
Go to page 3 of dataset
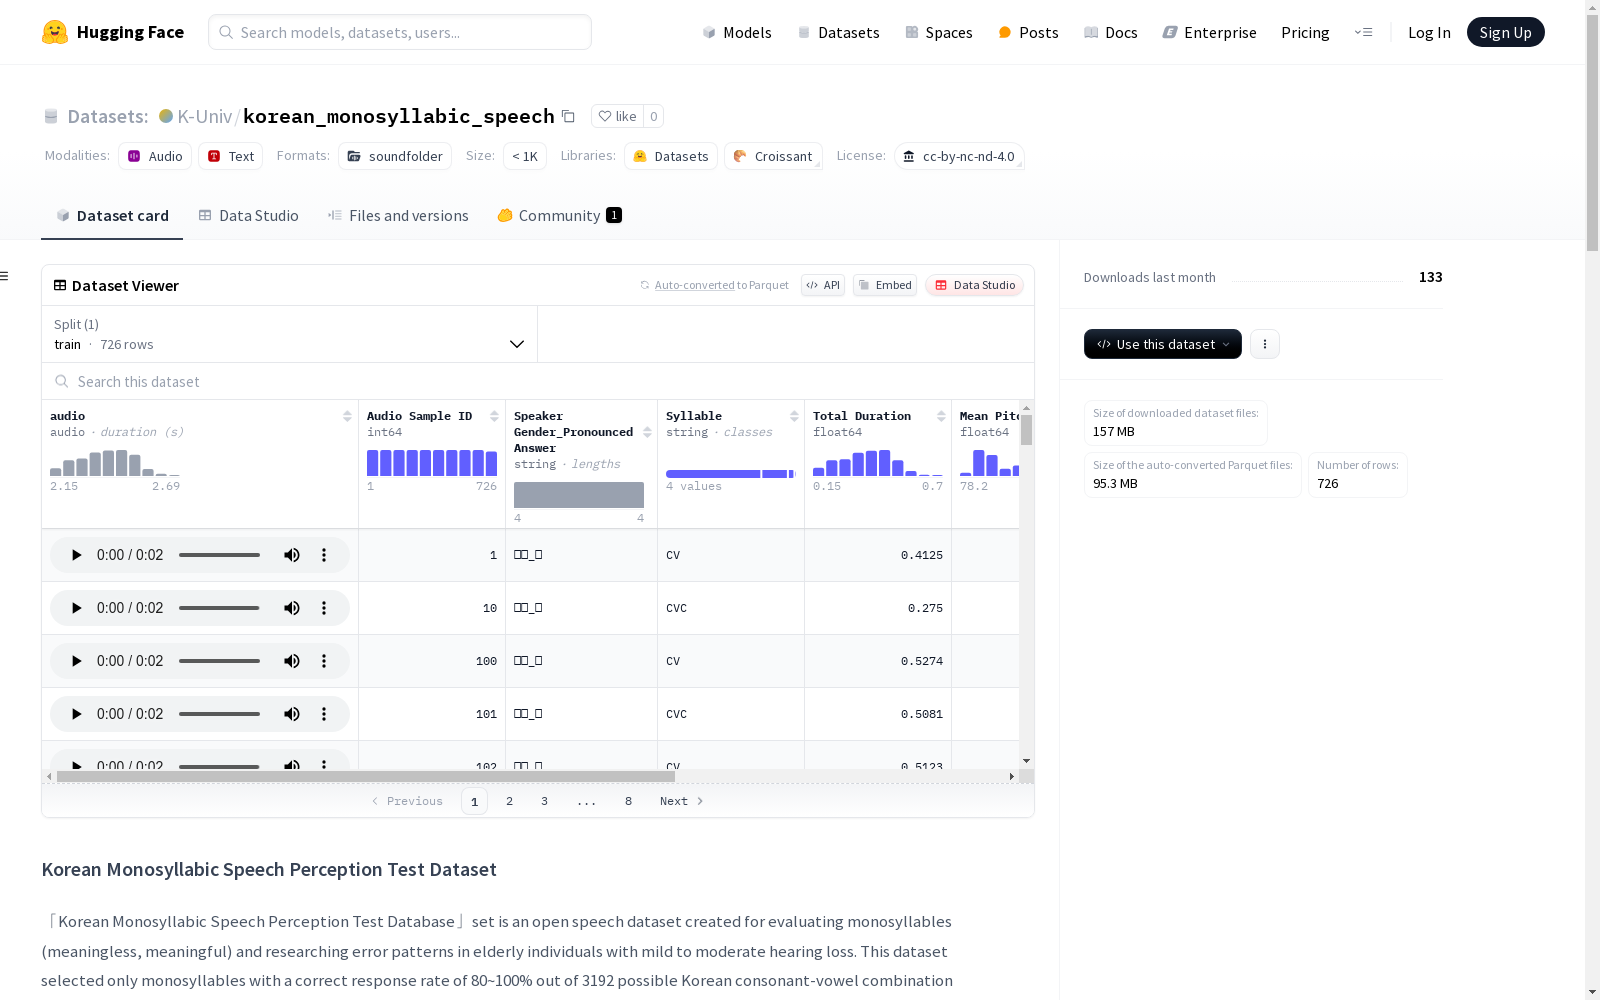point(545,801)
